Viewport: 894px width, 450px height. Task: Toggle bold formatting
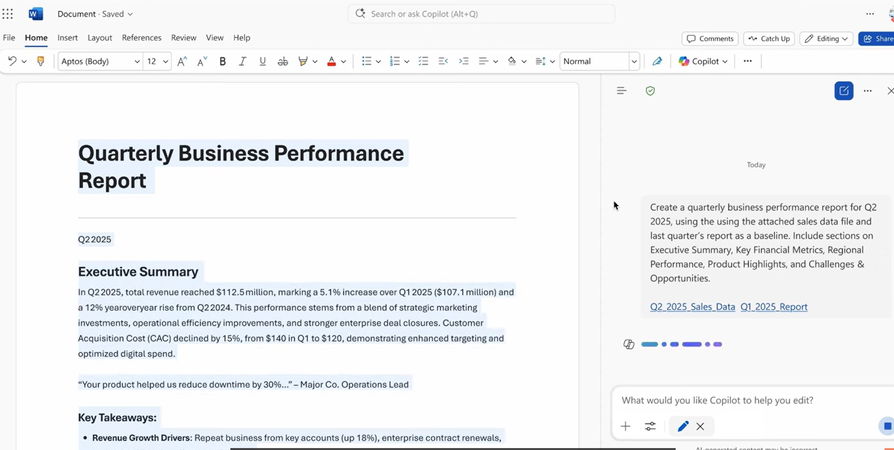pyautogui.click(x=222, y=62)
